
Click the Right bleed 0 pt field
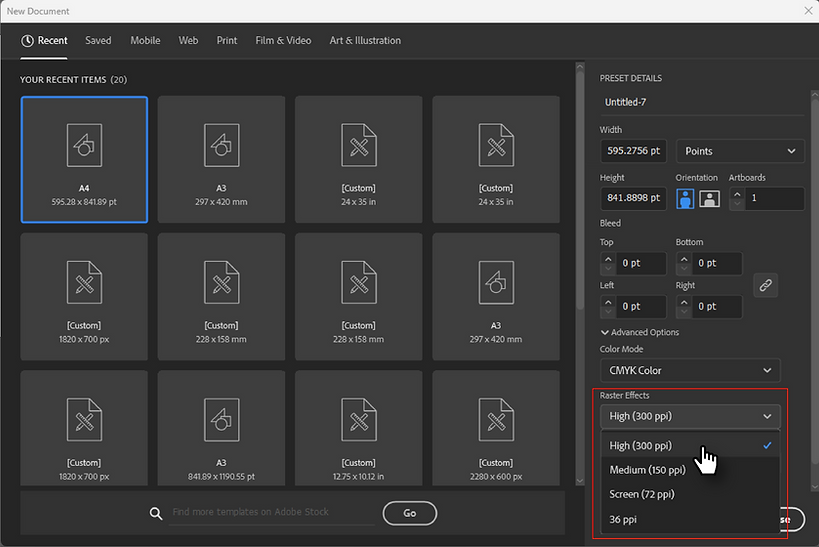tap(717, 307)
